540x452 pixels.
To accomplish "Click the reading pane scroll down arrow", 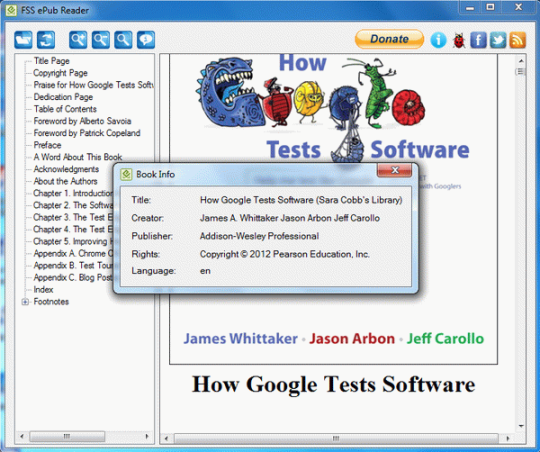I will point(521,426).
